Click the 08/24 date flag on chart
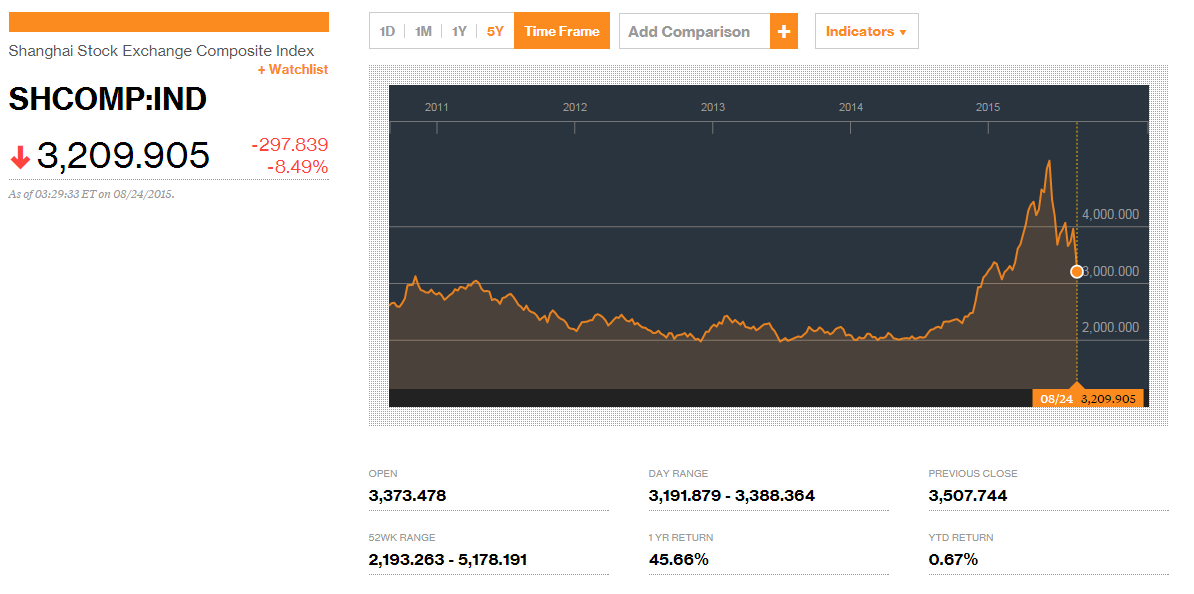The image size is (1194, 594). (x=1056, y=398)
